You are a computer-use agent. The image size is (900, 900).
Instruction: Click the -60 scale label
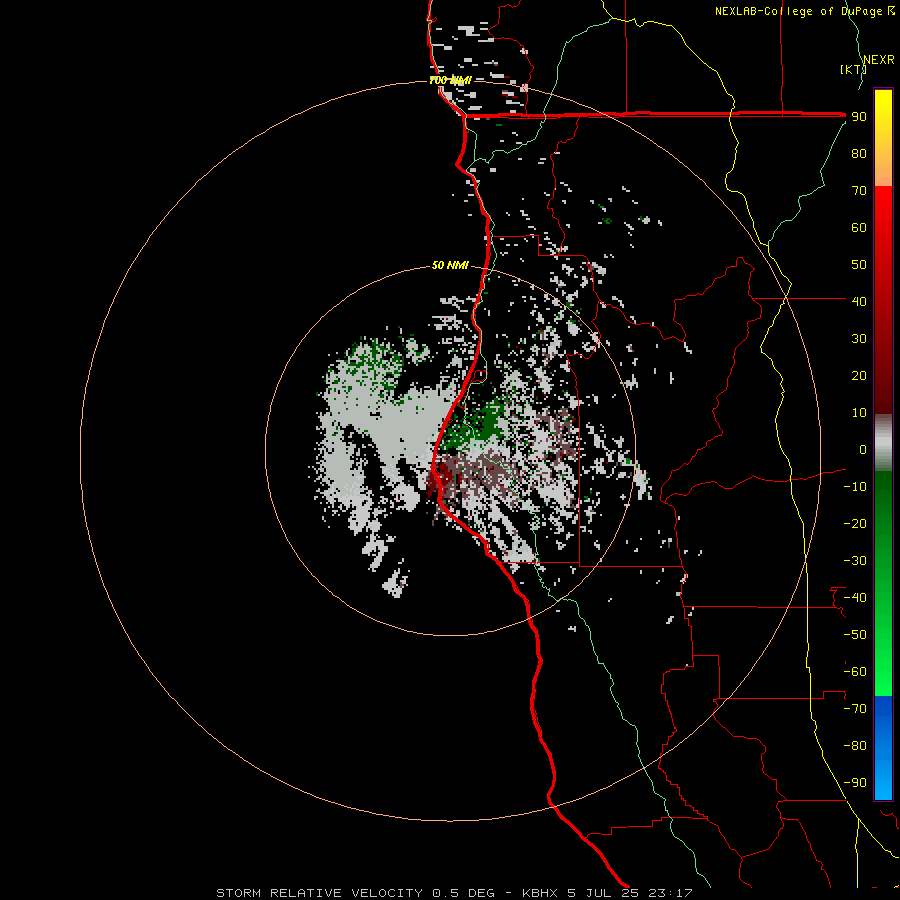(x=855, y=672)
